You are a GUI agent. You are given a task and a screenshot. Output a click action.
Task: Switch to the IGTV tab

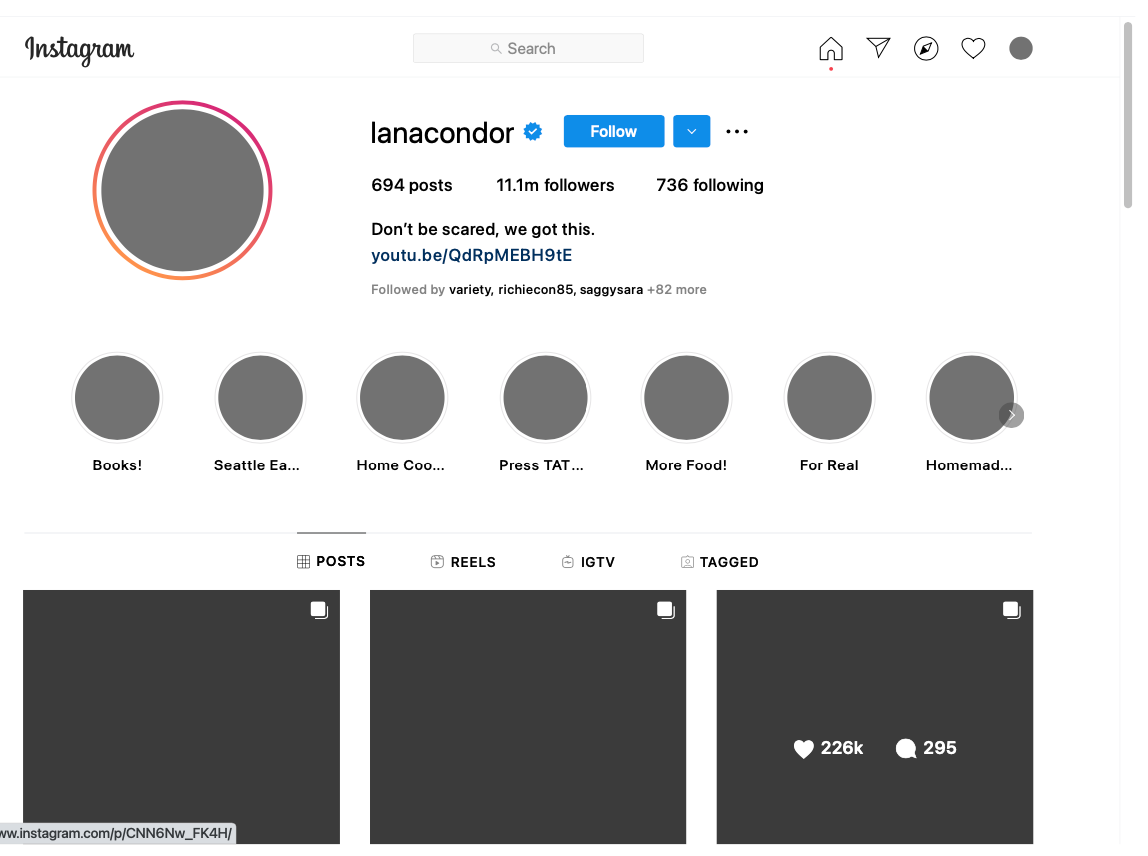pyautogui.click(x=588, y=562)
